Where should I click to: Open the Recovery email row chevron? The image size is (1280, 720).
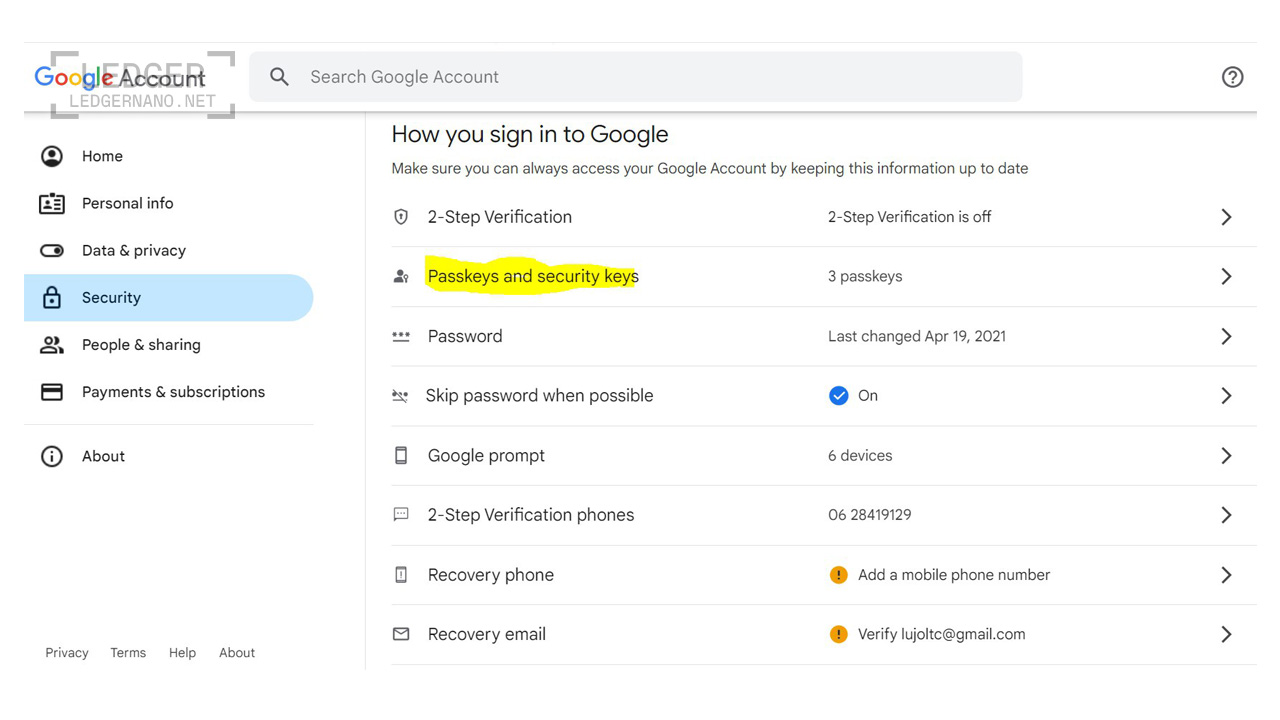coord(1226,634)
